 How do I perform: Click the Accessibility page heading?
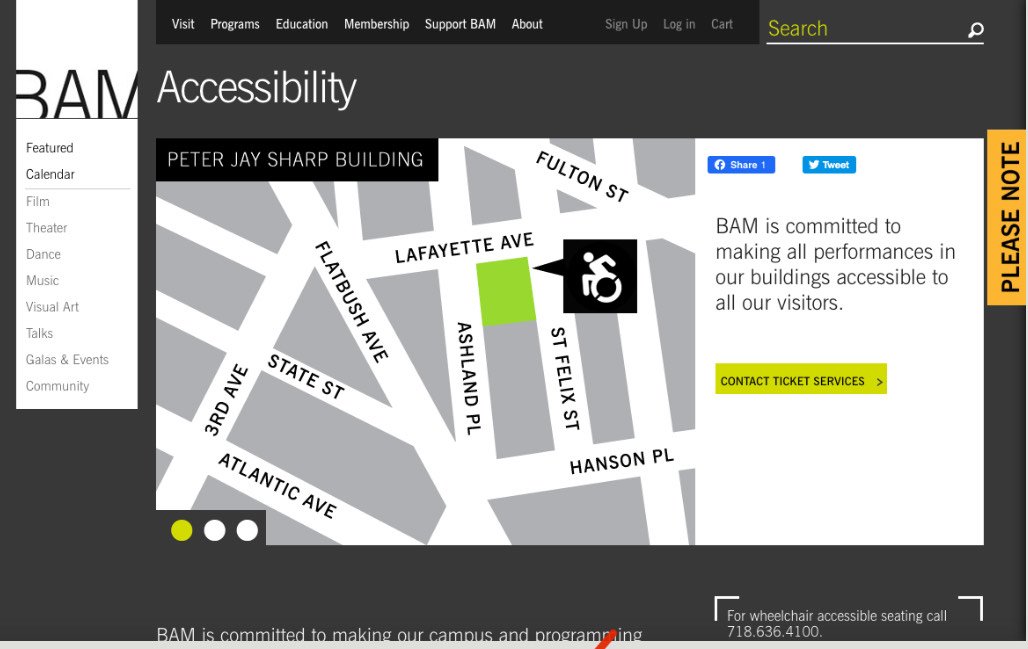pos(257,88)
